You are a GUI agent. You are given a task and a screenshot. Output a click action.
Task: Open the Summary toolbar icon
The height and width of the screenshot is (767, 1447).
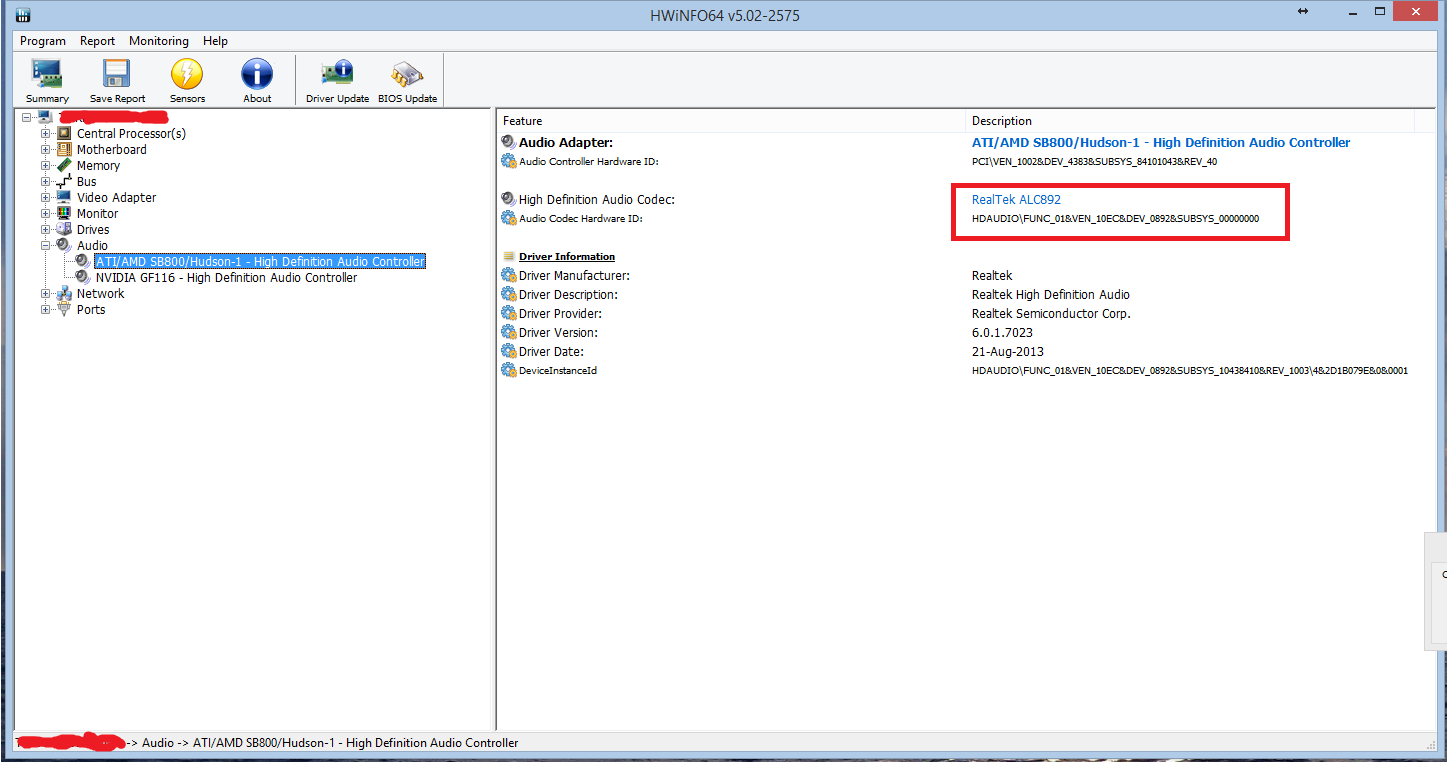47,74
